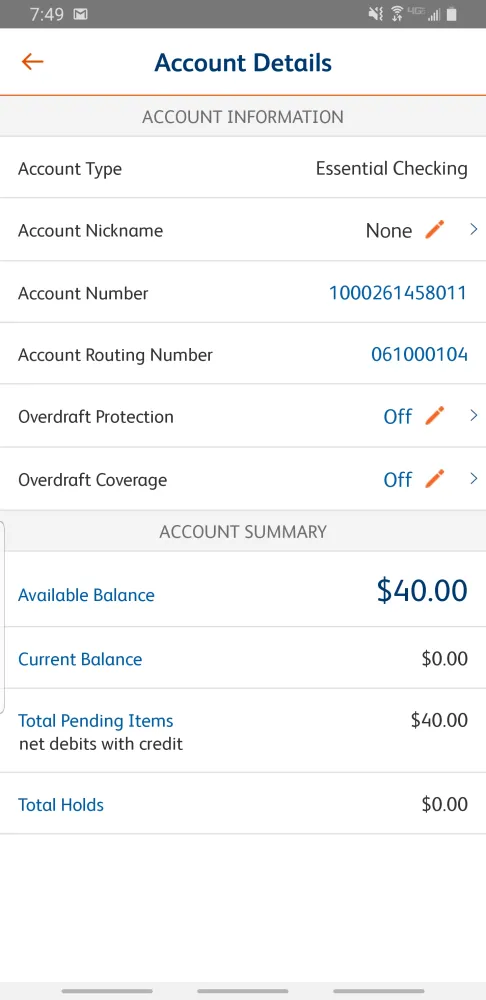Expand the Overdraft Protection row chevron
This screenshot has height=1000, width=486.
click(473, 416)
